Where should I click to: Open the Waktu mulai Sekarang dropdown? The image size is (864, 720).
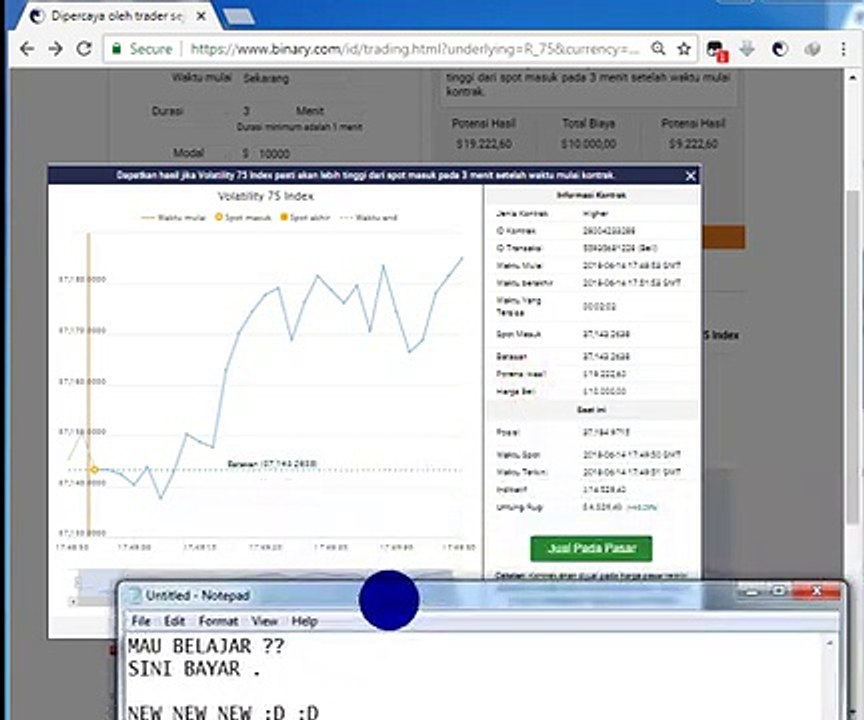coord(266,78)
